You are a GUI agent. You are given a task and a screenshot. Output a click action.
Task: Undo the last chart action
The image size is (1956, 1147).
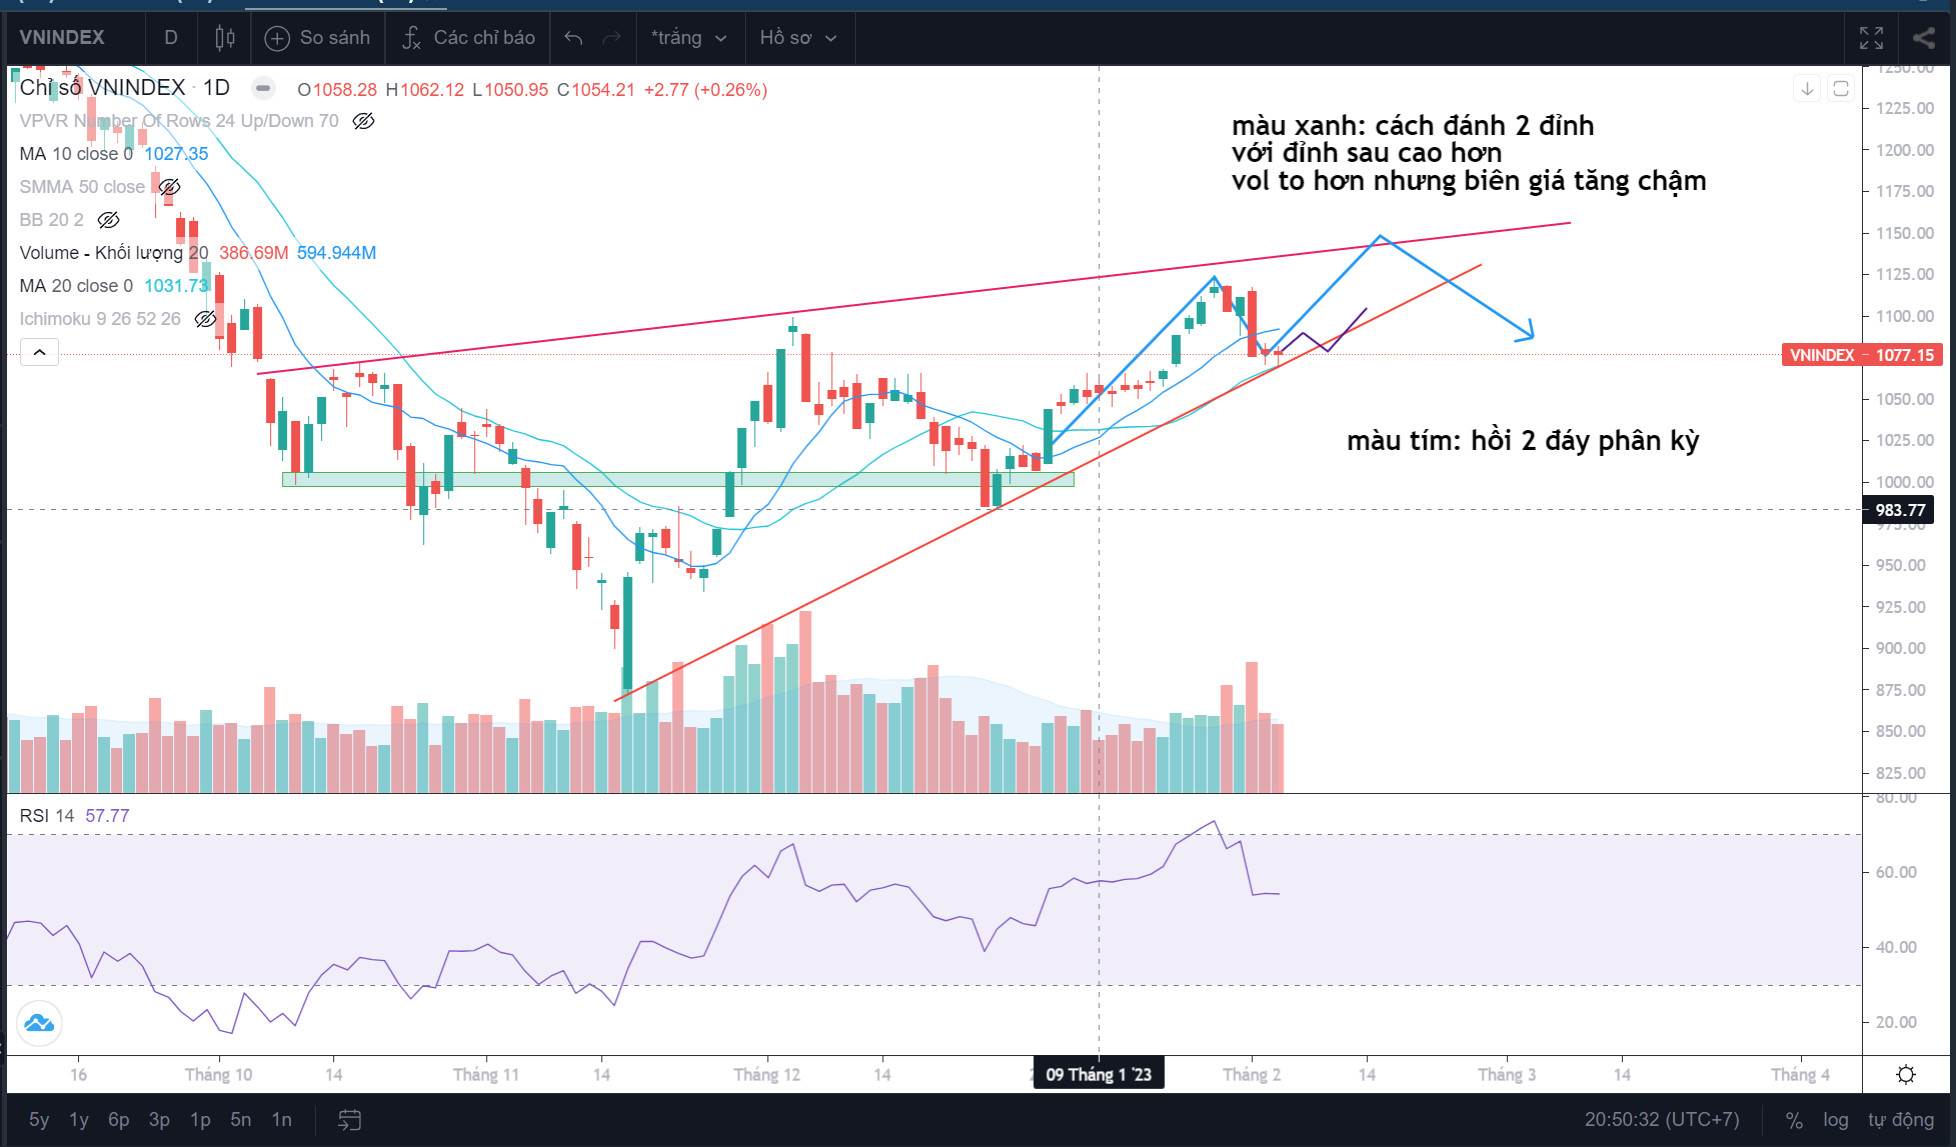pyautogui.click(x=573, y=38)
